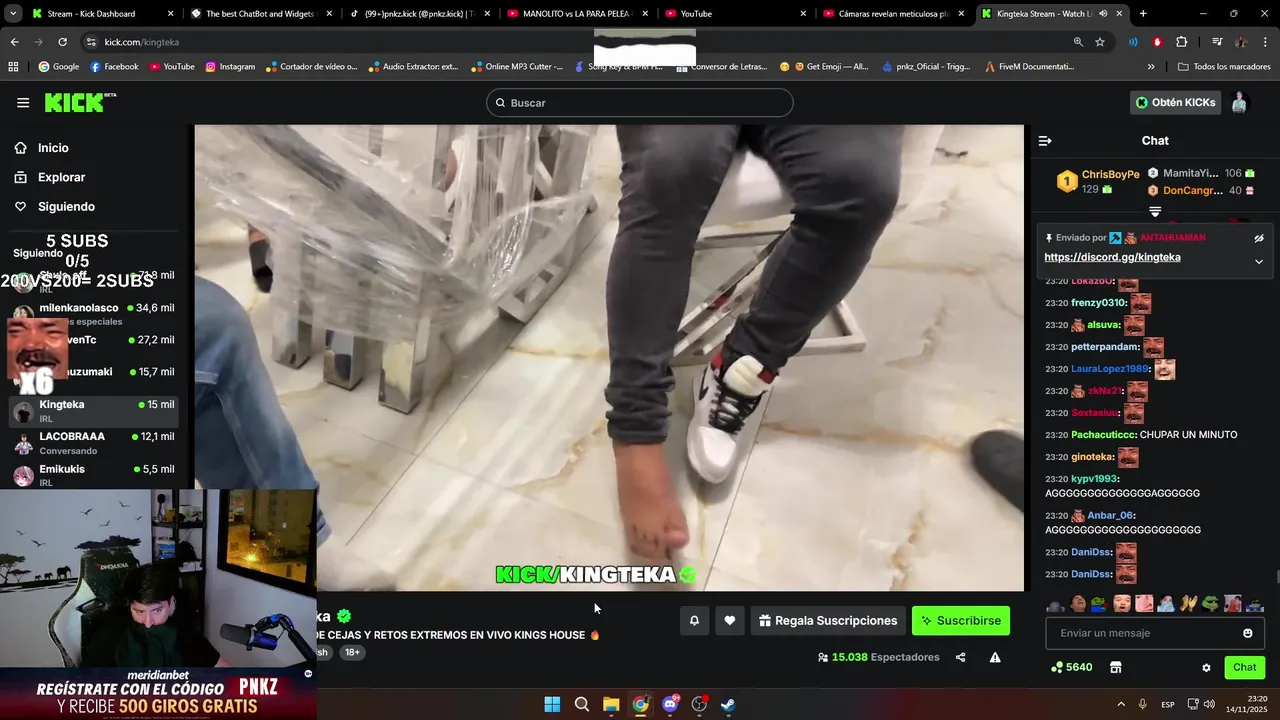Hide the pinned Discord message
The width and height of the screenshot is (1280, 720).
tap(1259, 238)
